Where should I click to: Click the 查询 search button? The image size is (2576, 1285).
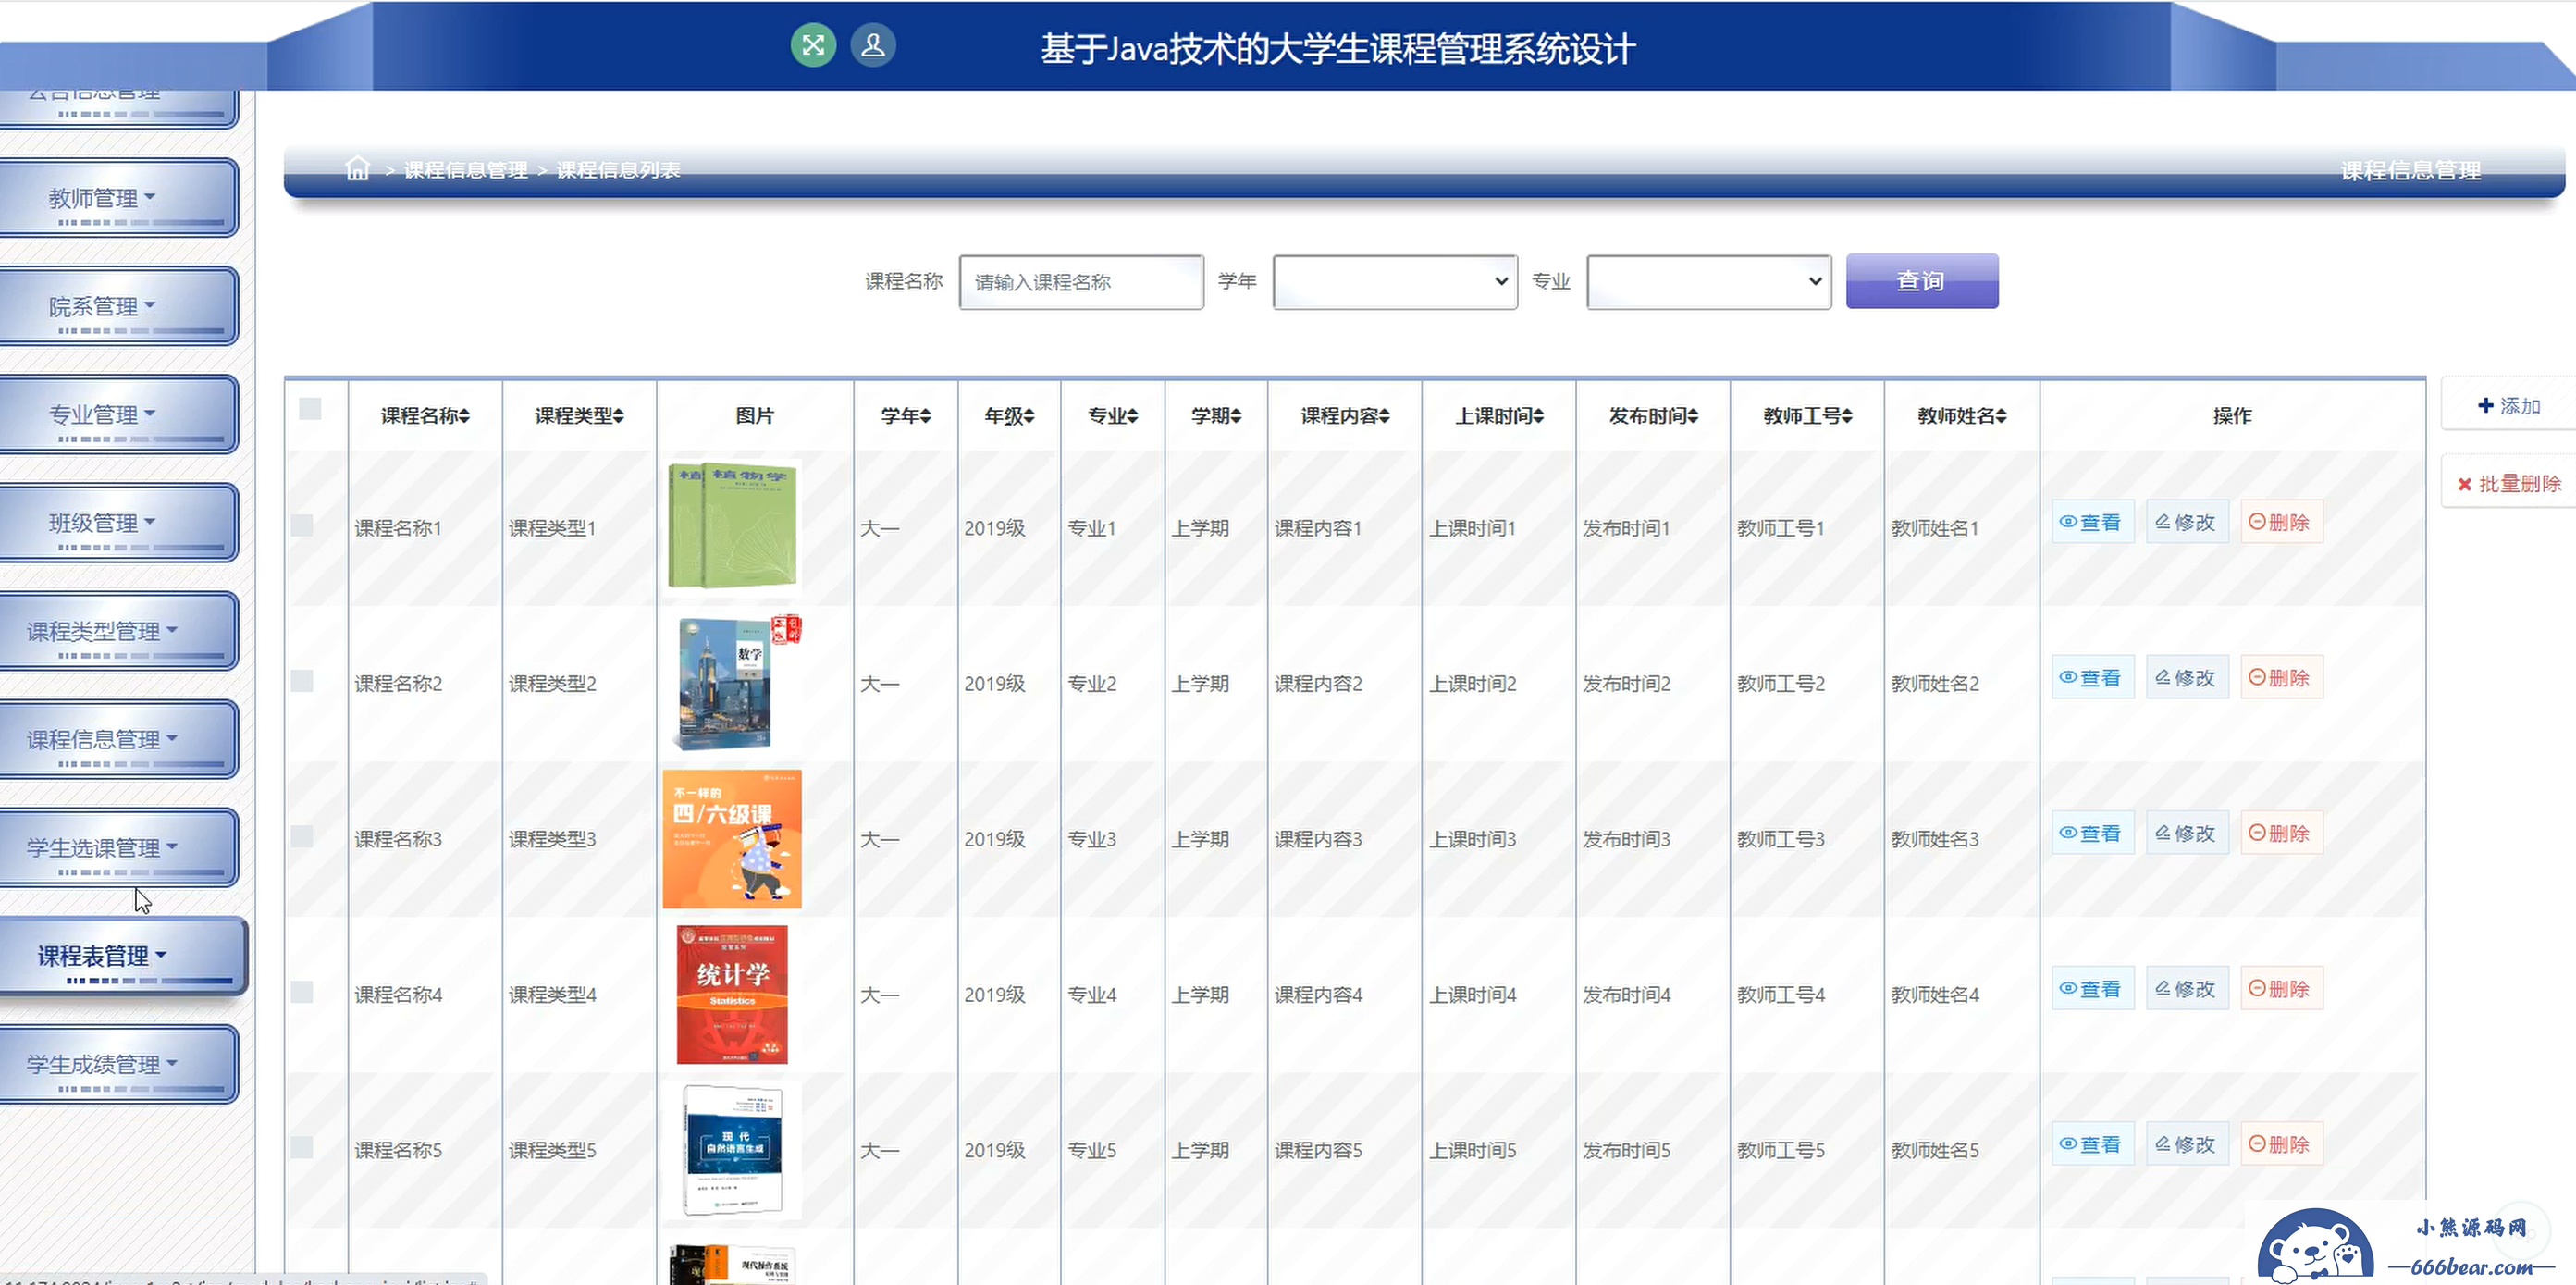click(1922, 281)
